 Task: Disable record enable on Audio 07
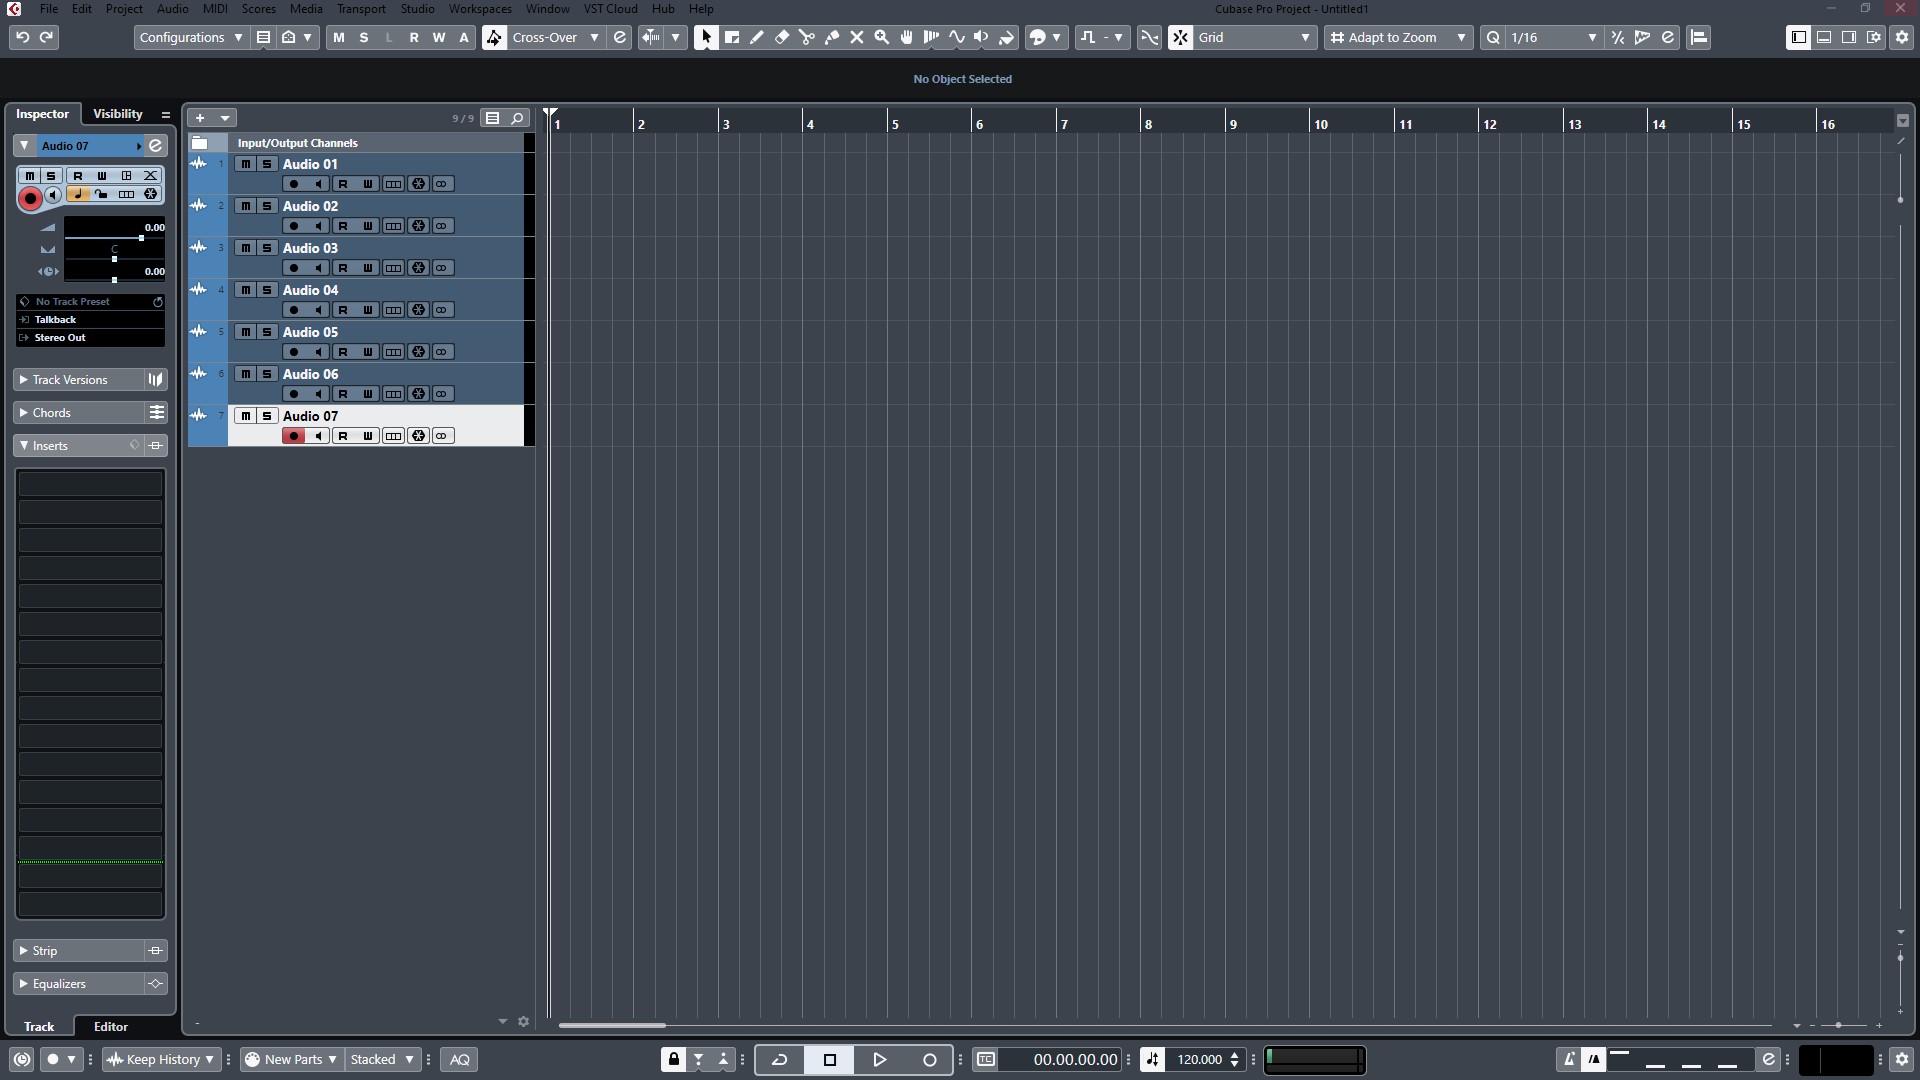click(x=293, y=436)
